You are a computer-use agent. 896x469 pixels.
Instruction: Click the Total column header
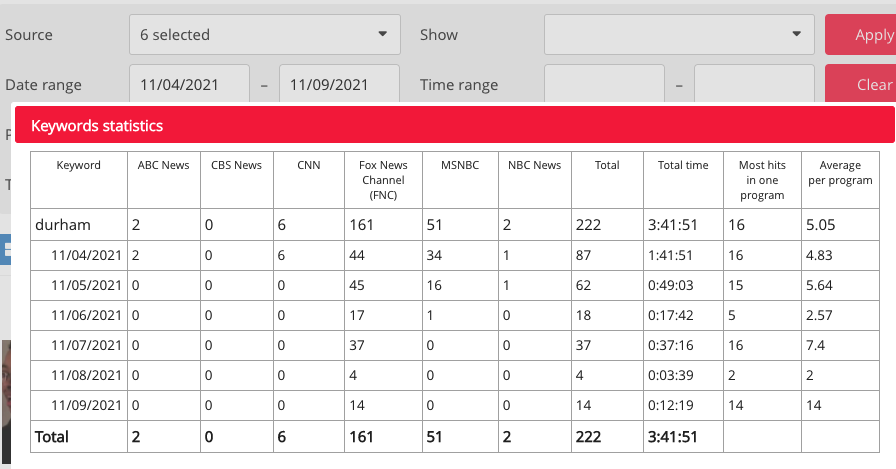click(607, 180)
